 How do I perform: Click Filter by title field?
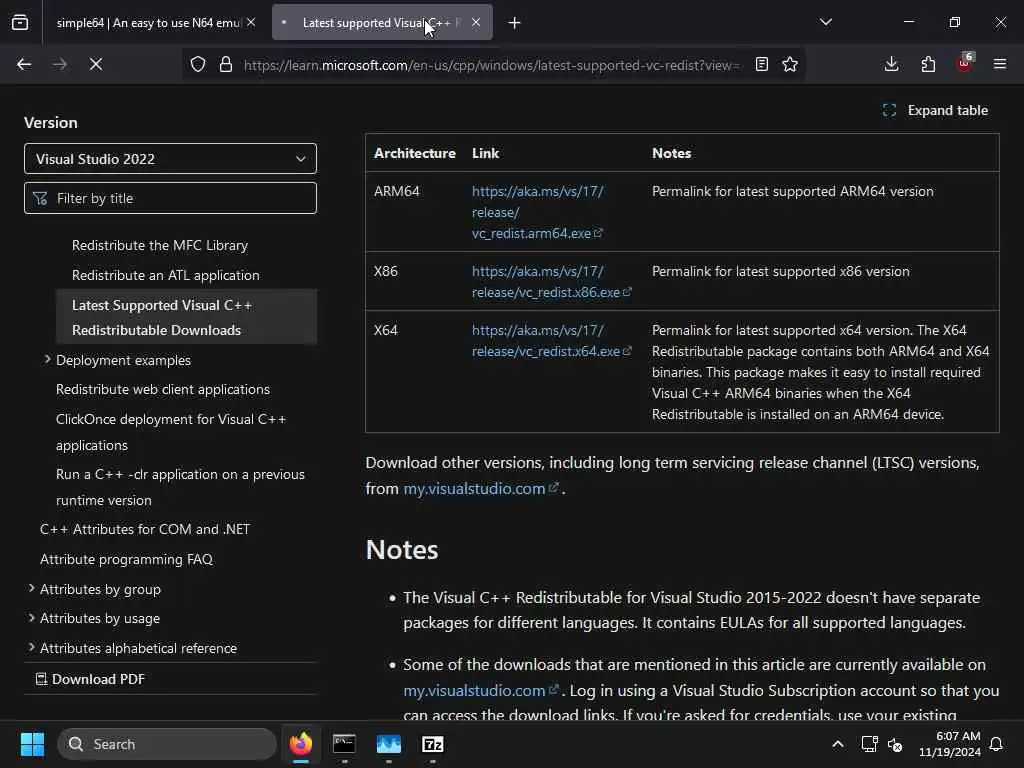pyautogui.click(x=170, y=198)
